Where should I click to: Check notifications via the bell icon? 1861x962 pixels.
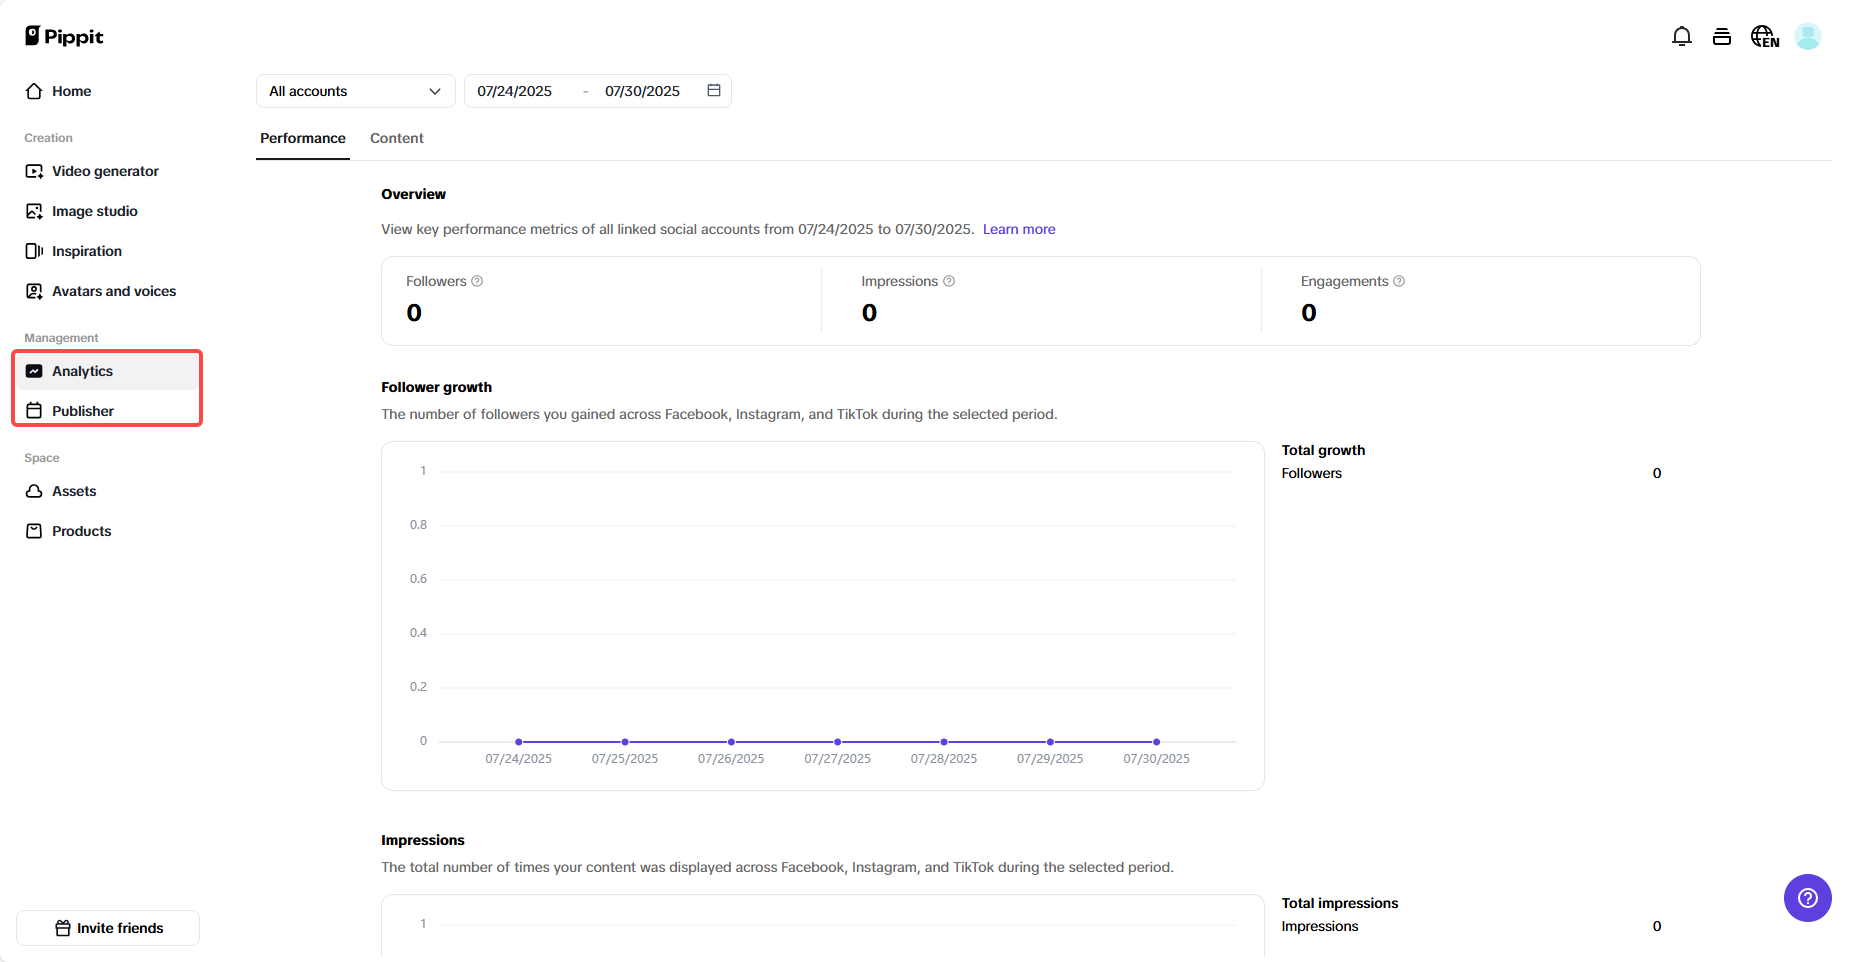coord(1682,35)
